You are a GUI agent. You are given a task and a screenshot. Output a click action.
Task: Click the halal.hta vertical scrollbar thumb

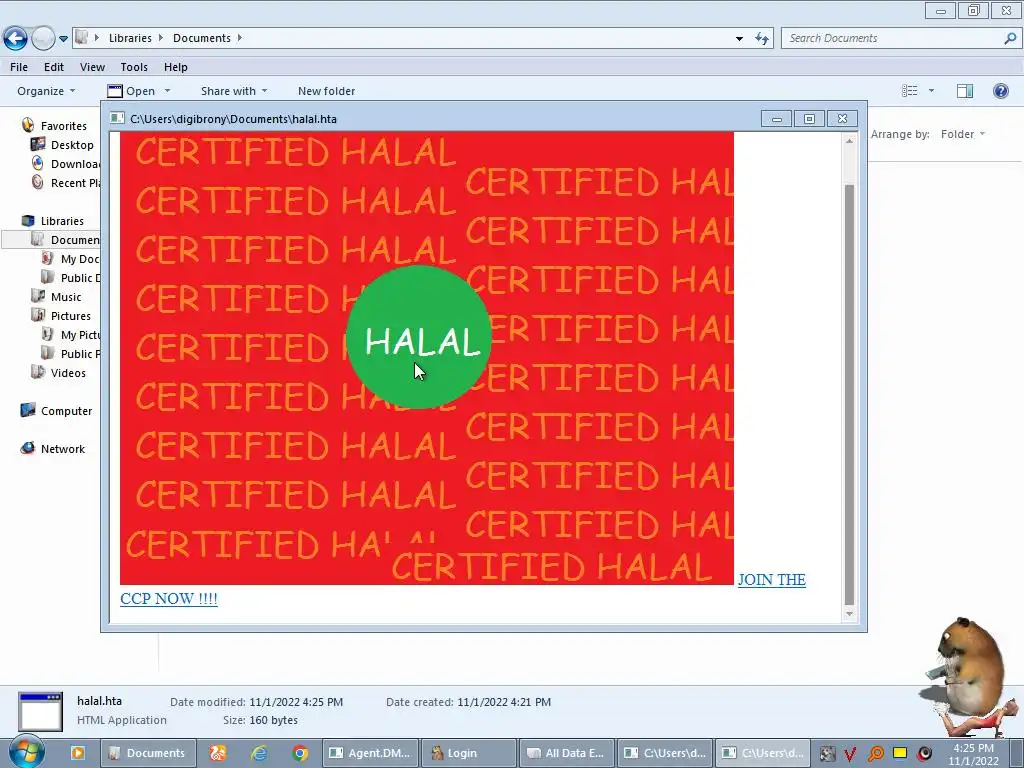coord(849,394)
